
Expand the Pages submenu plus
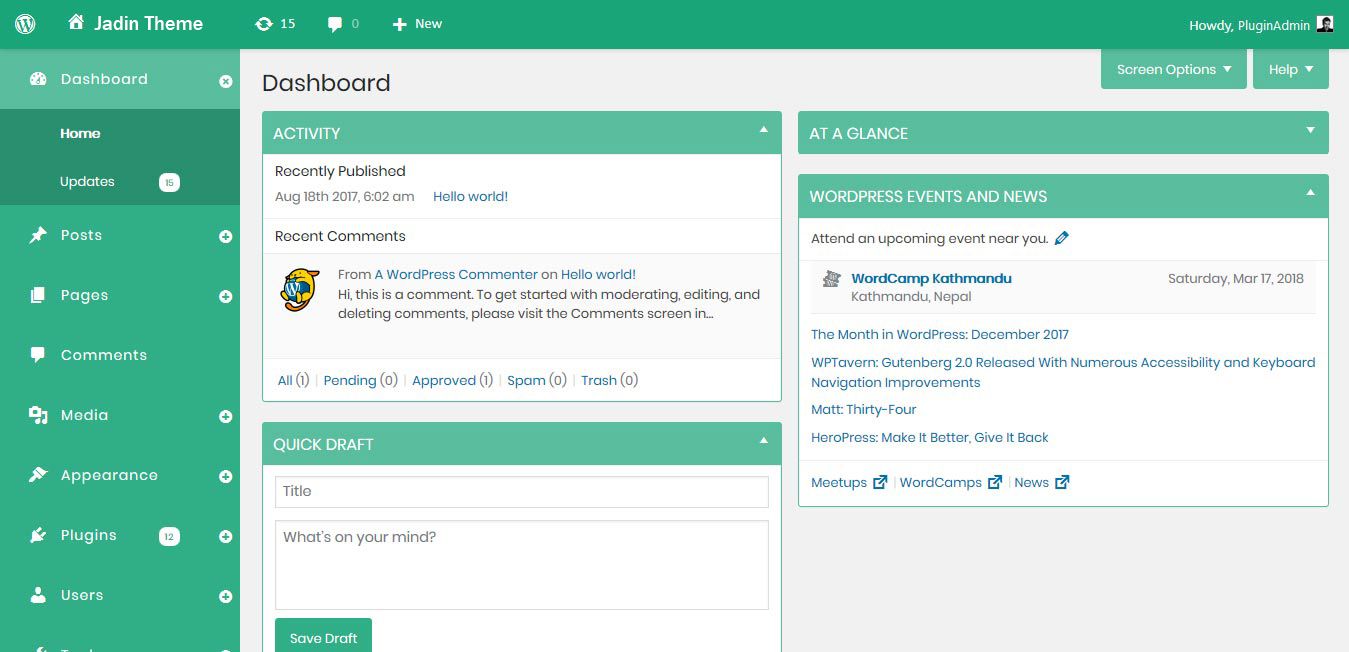226,297
